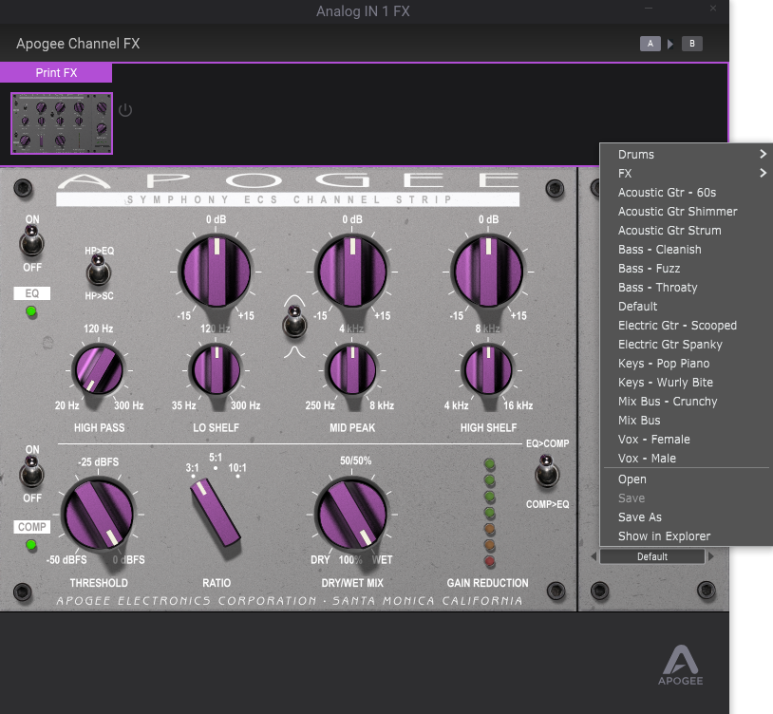Expand the Drums preset submenu
Screen dimensions: 773x714
688,154
